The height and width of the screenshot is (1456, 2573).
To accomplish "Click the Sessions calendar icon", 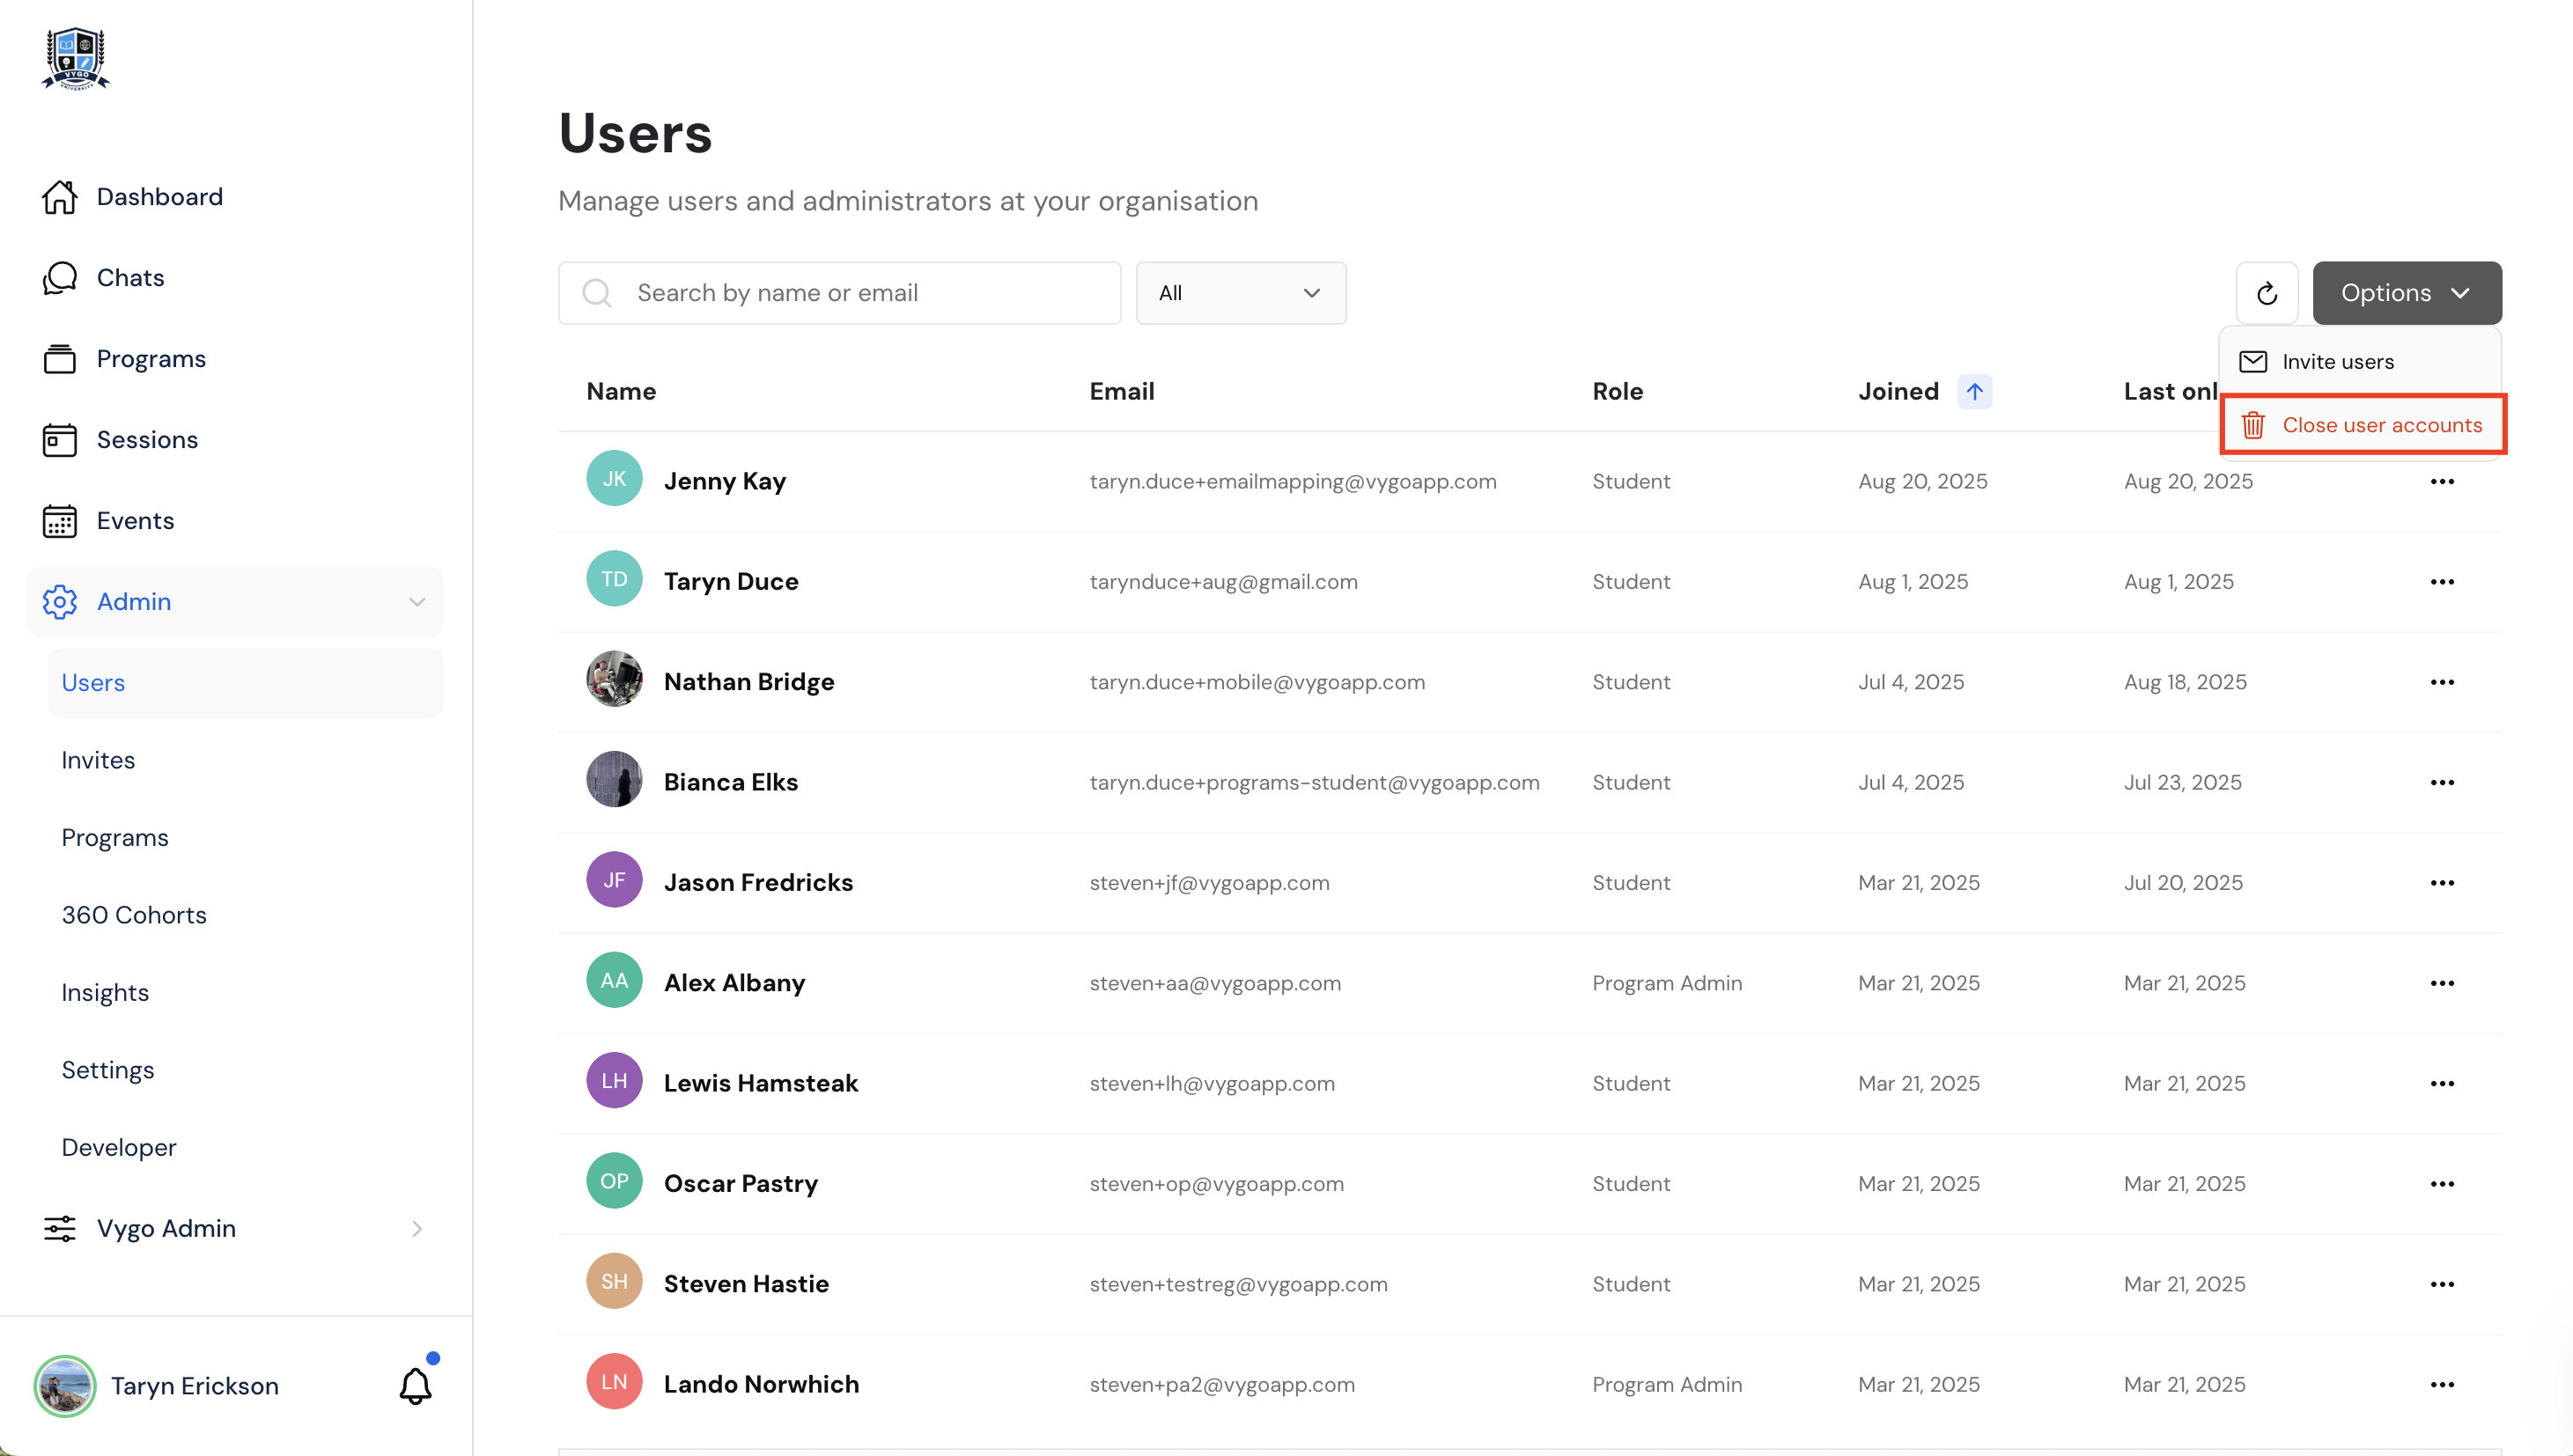I will (60, 440).
